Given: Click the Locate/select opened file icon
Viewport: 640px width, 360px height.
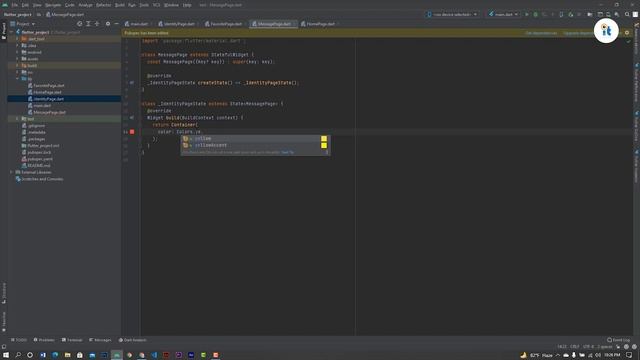Looking at the screenshot, I should click(80, 24).
